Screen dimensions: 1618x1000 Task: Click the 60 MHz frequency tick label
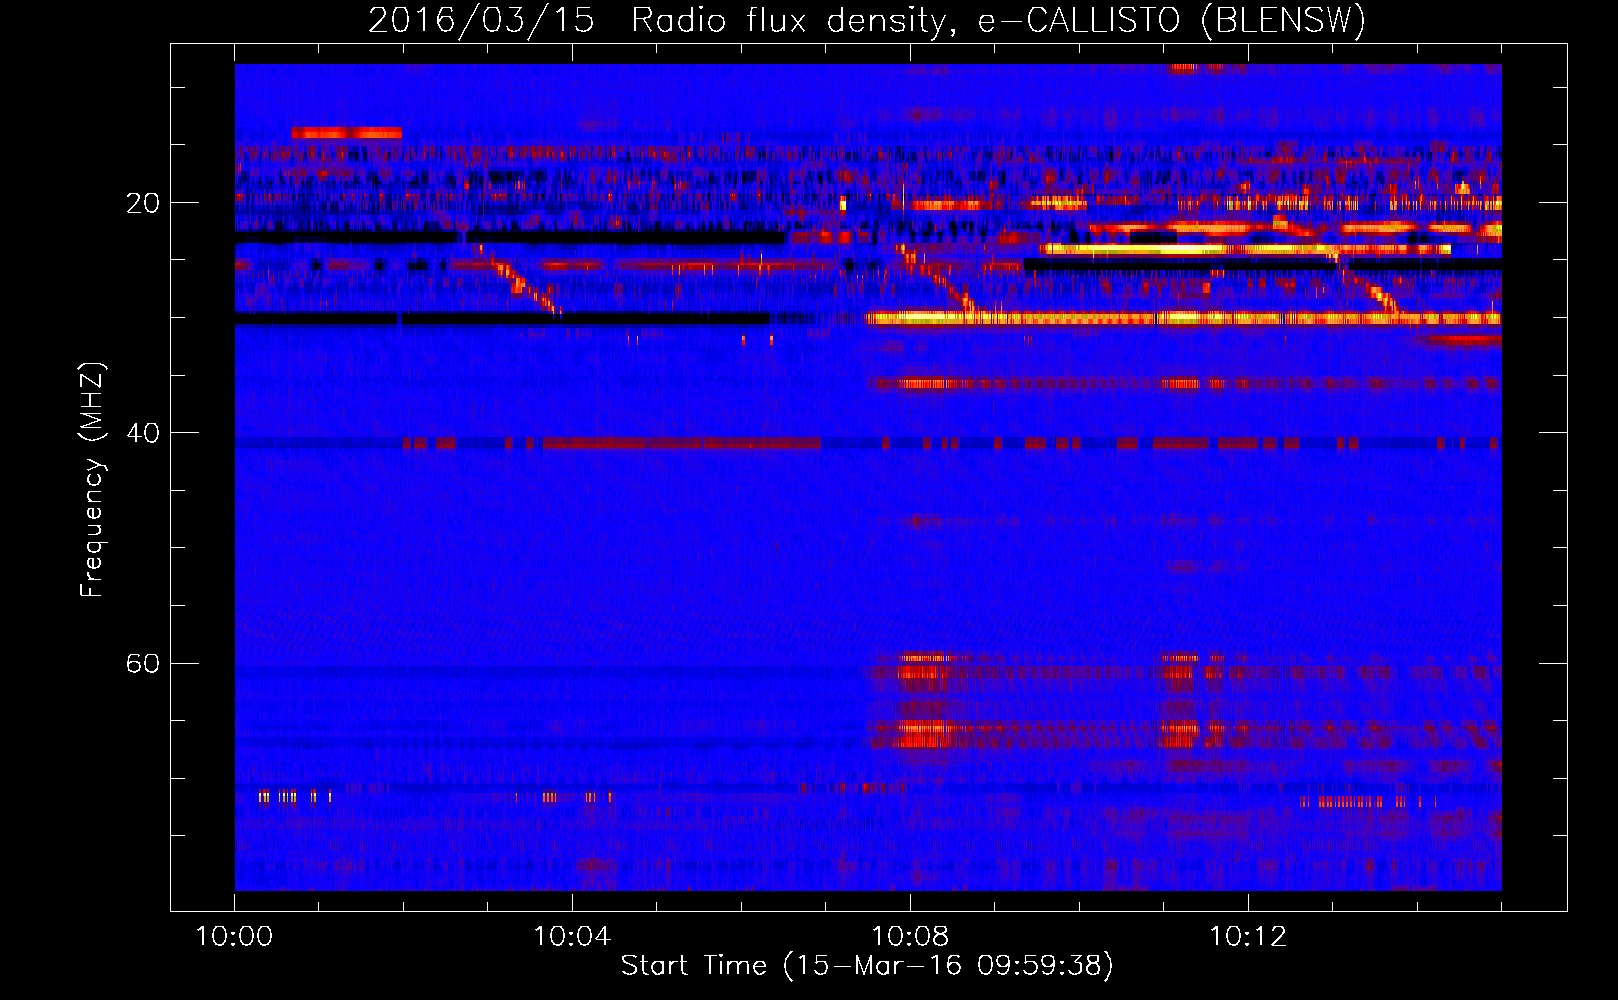click(x=142, y=663)
